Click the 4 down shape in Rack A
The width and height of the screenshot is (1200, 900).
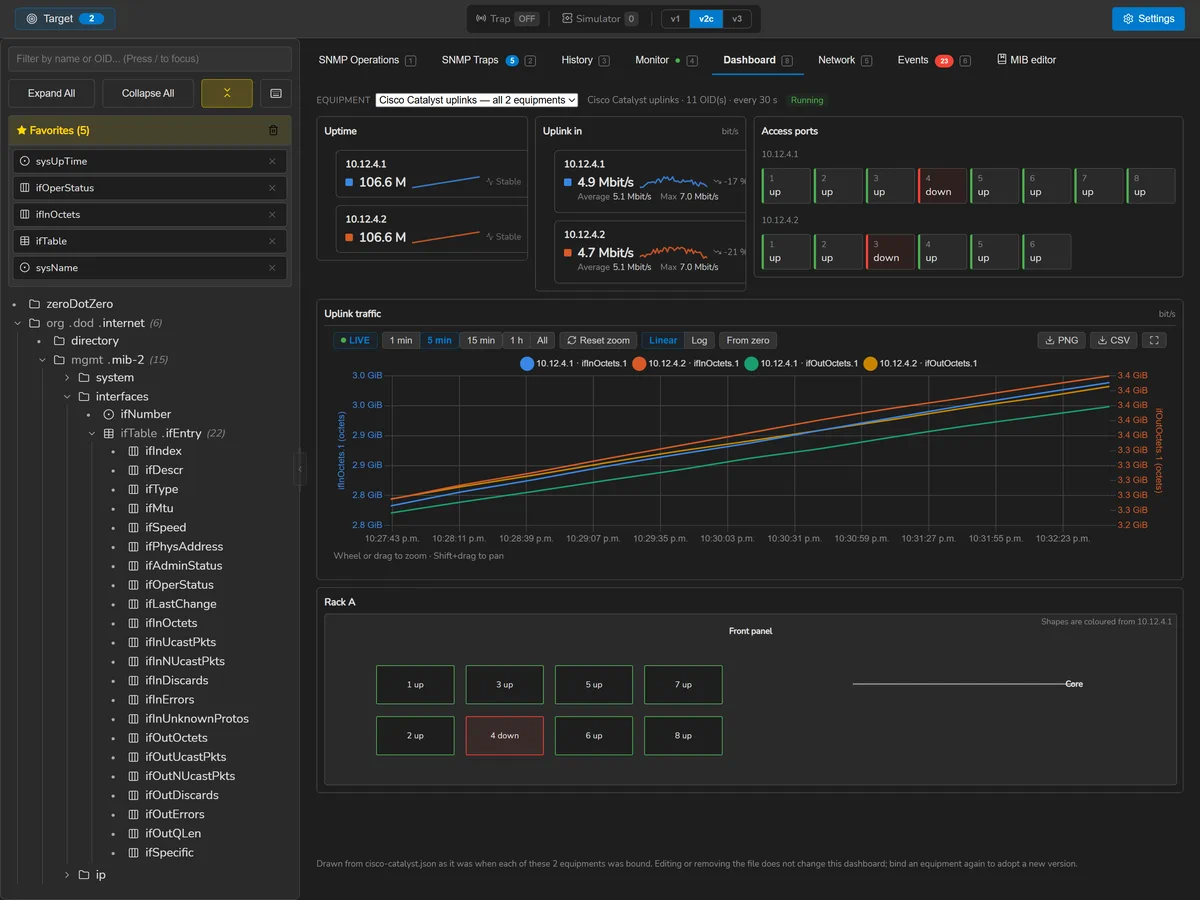tap(505, 736)
